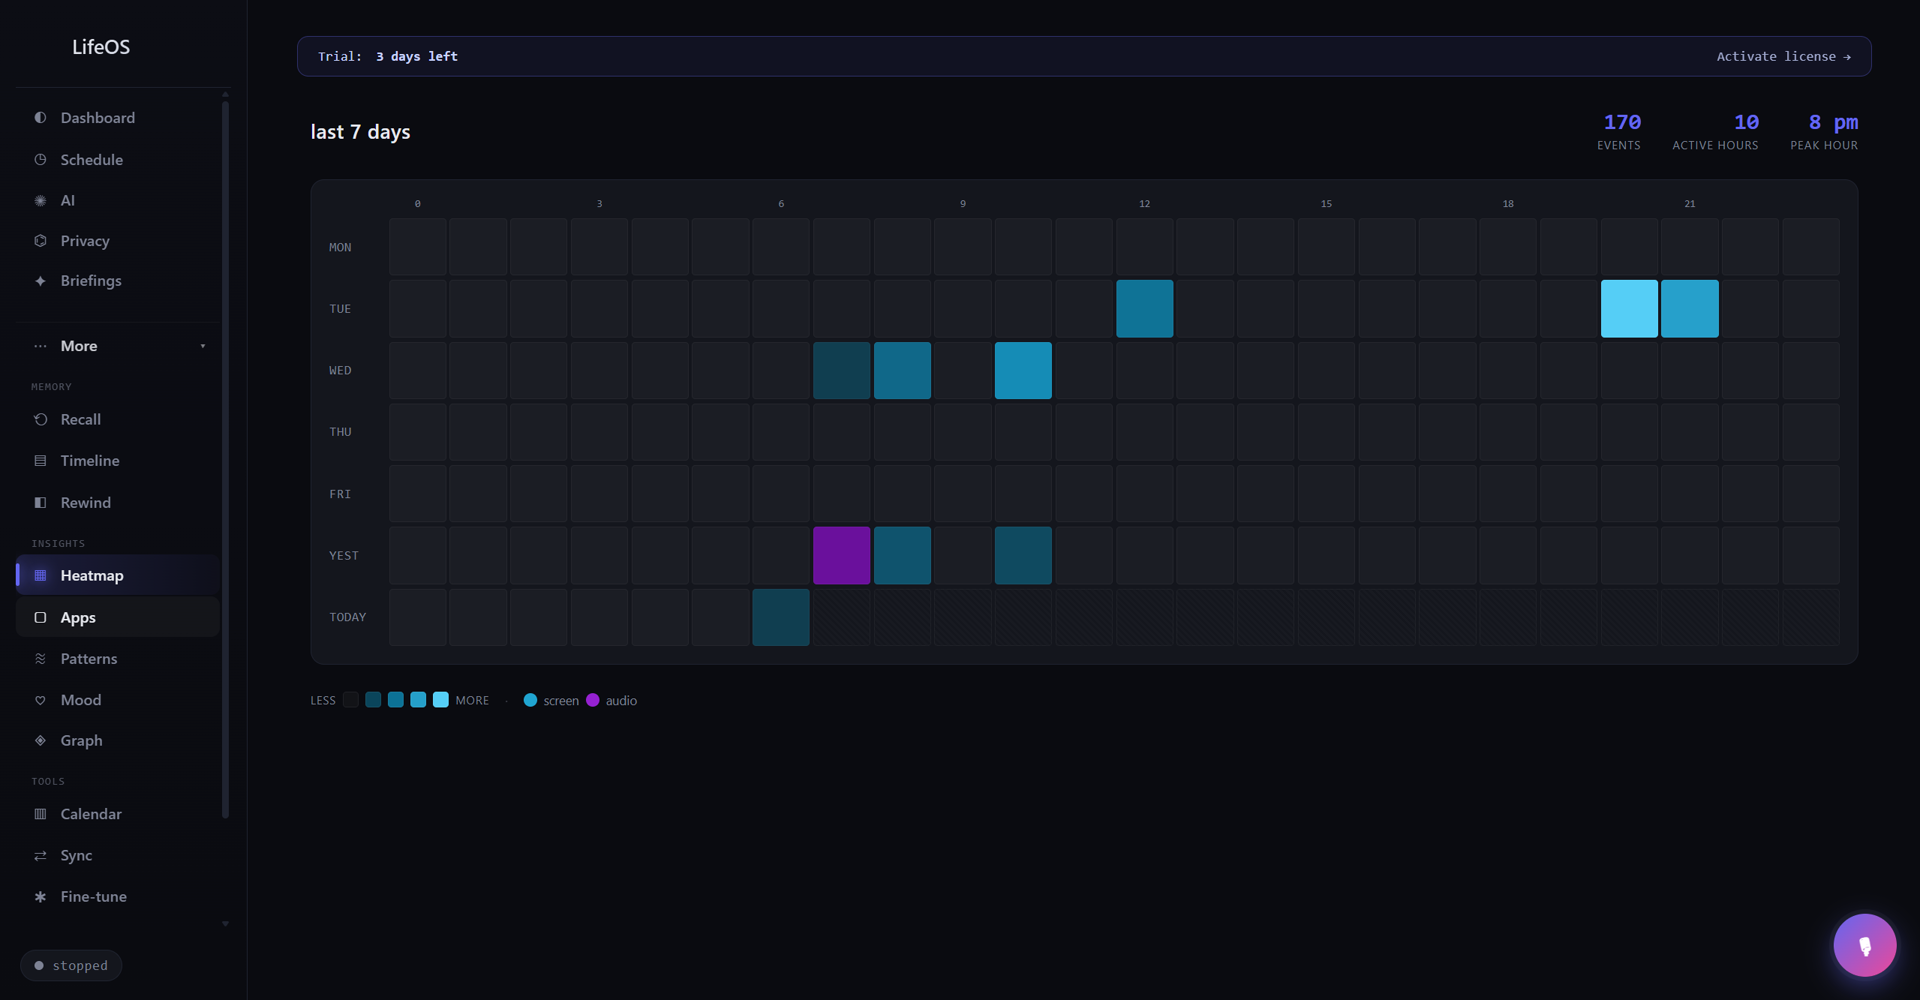Open the floating microphone assistant button
1920x1000 pixels.
(x=1864, y=945)
